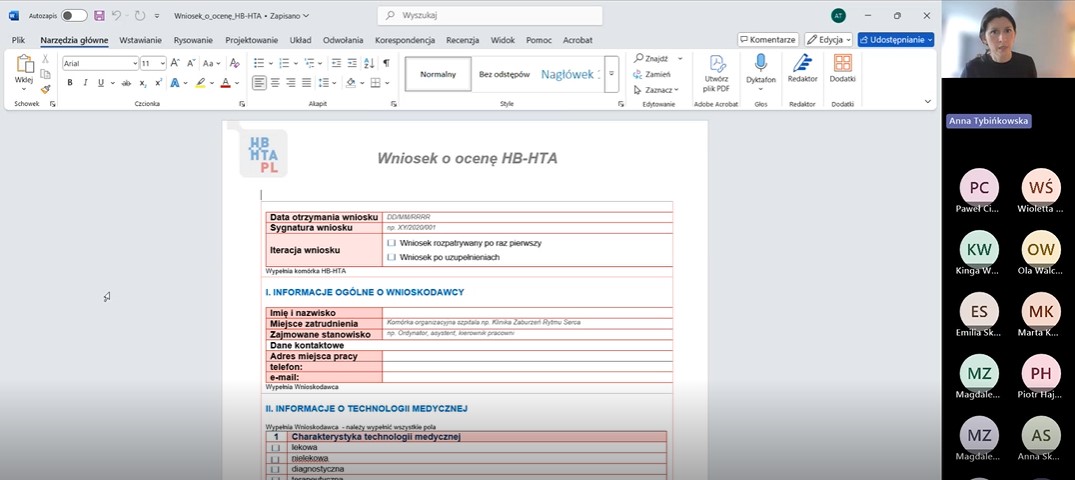
Task: Sort text A to Z
Action: coord(369,63)
